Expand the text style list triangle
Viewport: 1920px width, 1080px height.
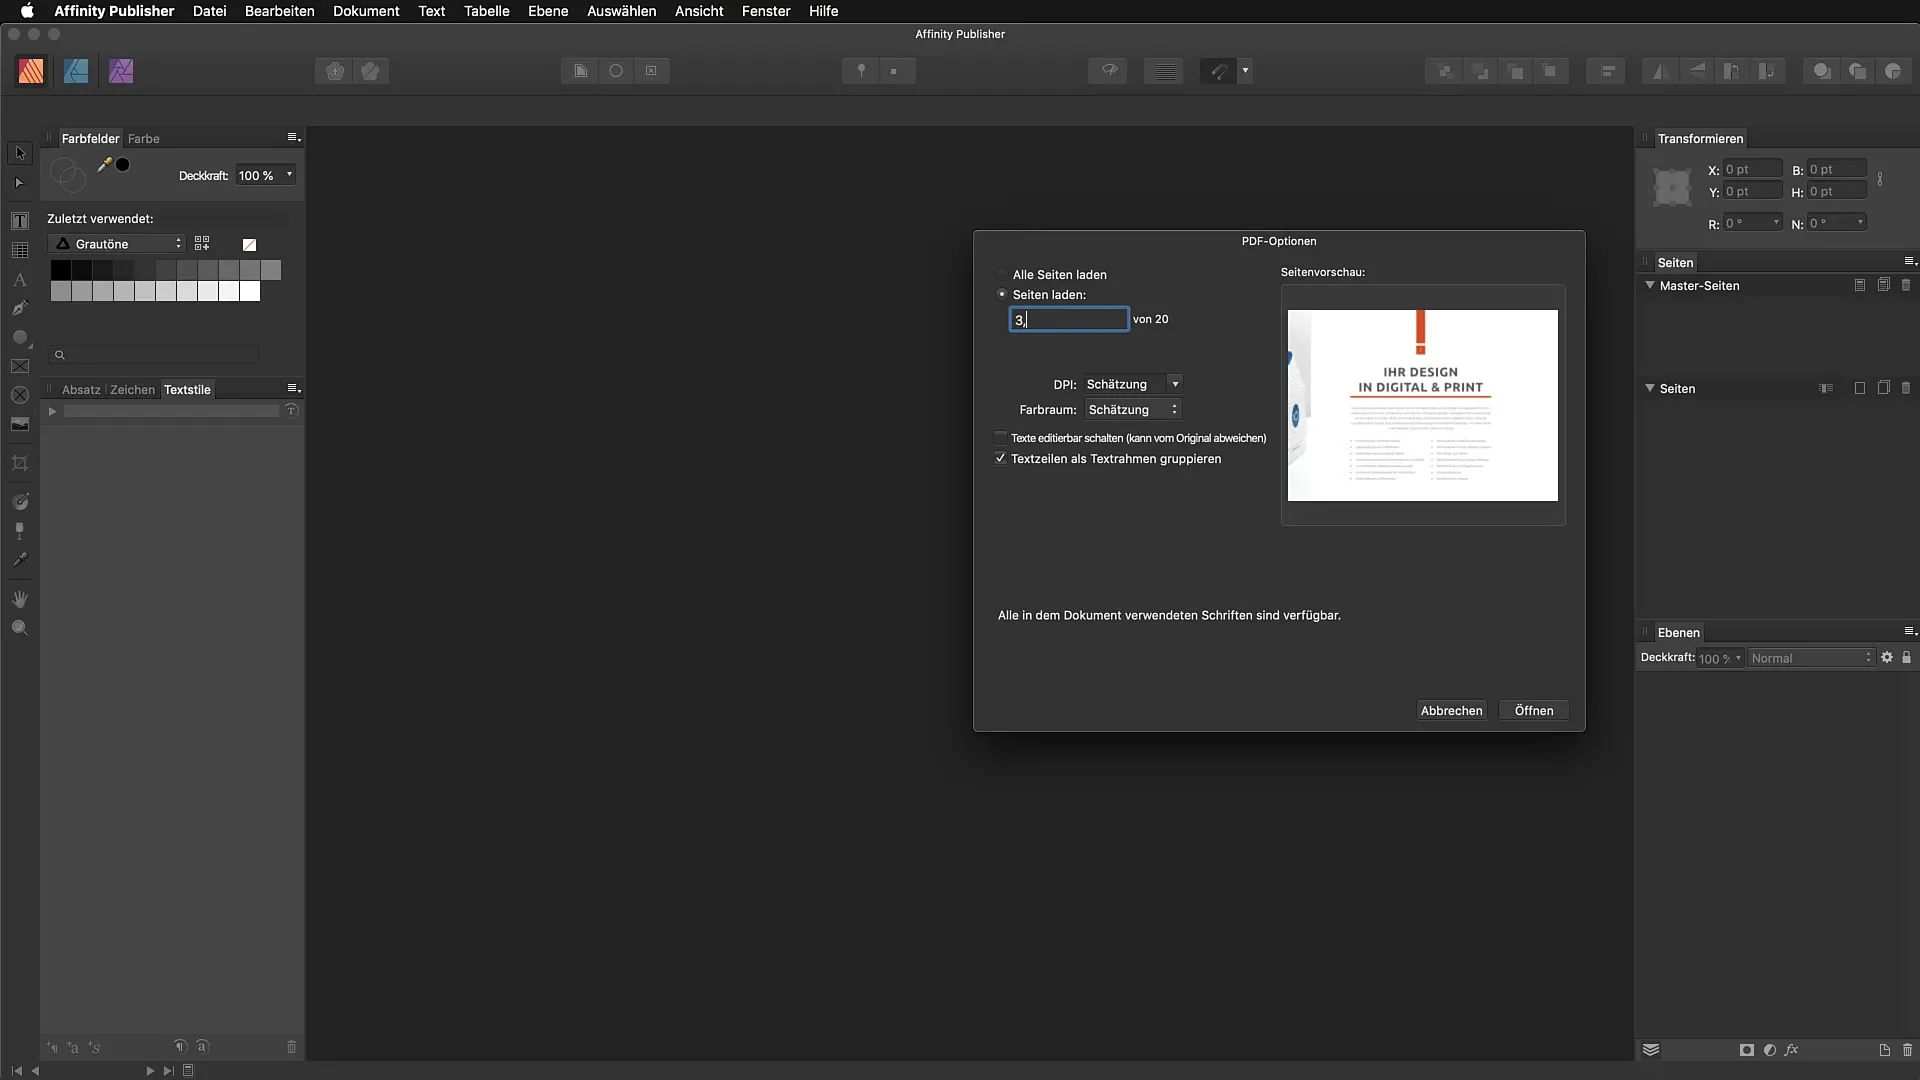coord(52,411)
